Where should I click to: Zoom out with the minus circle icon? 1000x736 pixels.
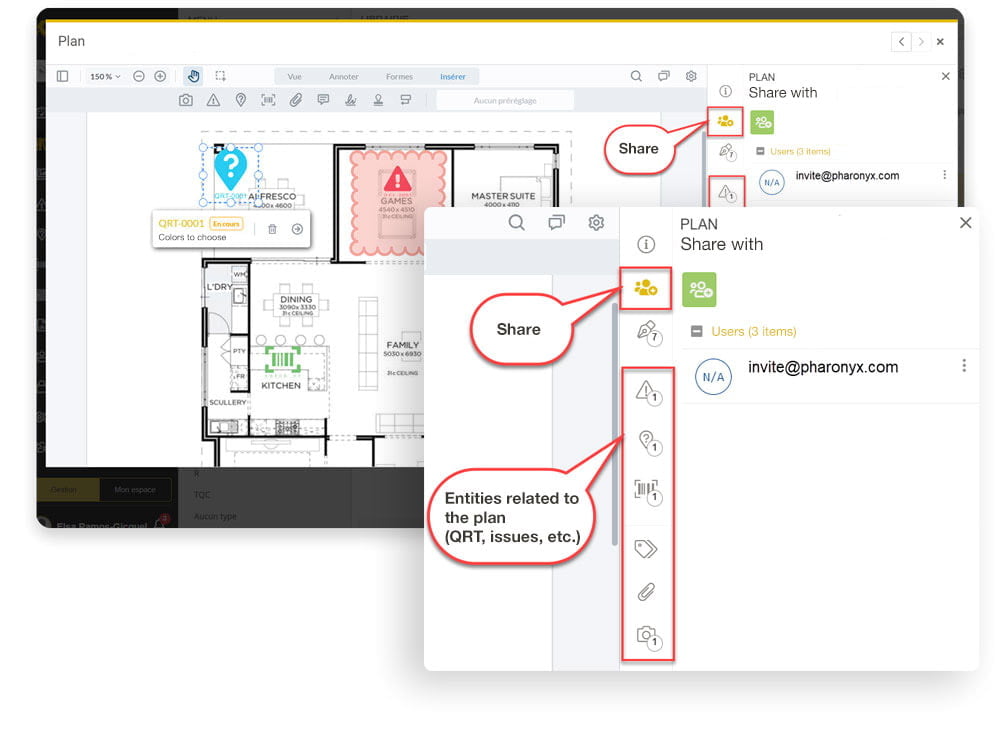pos(139,76)
